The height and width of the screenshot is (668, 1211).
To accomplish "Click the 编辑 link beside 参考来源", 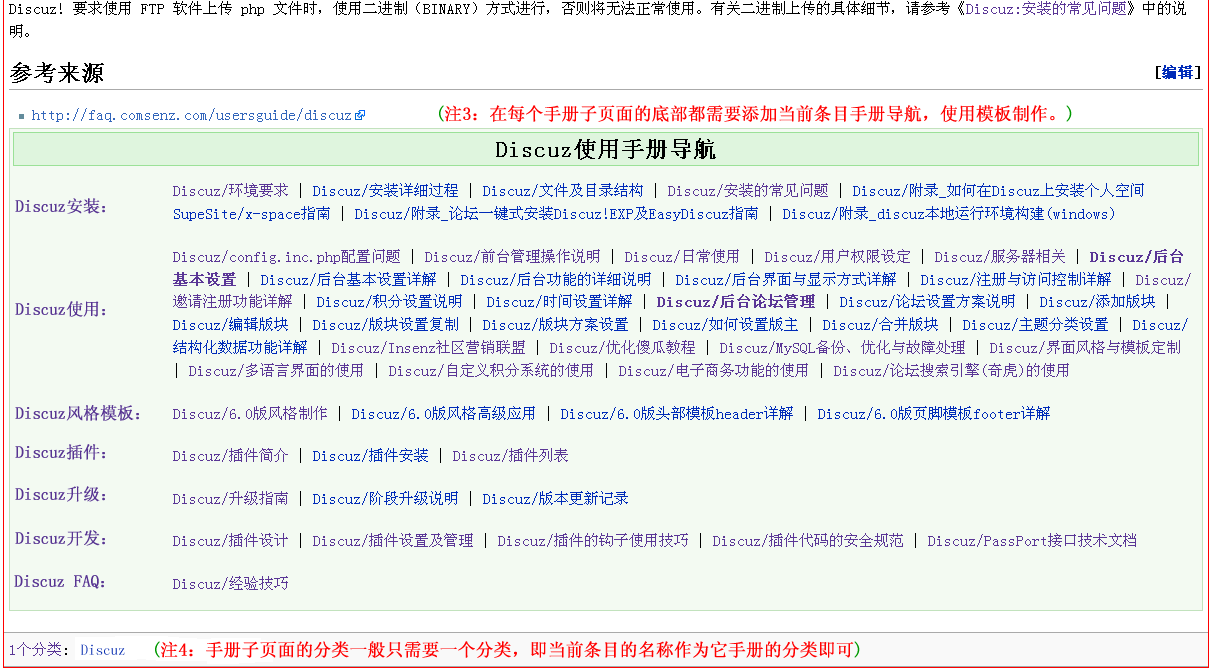I will coord(1178,72).
